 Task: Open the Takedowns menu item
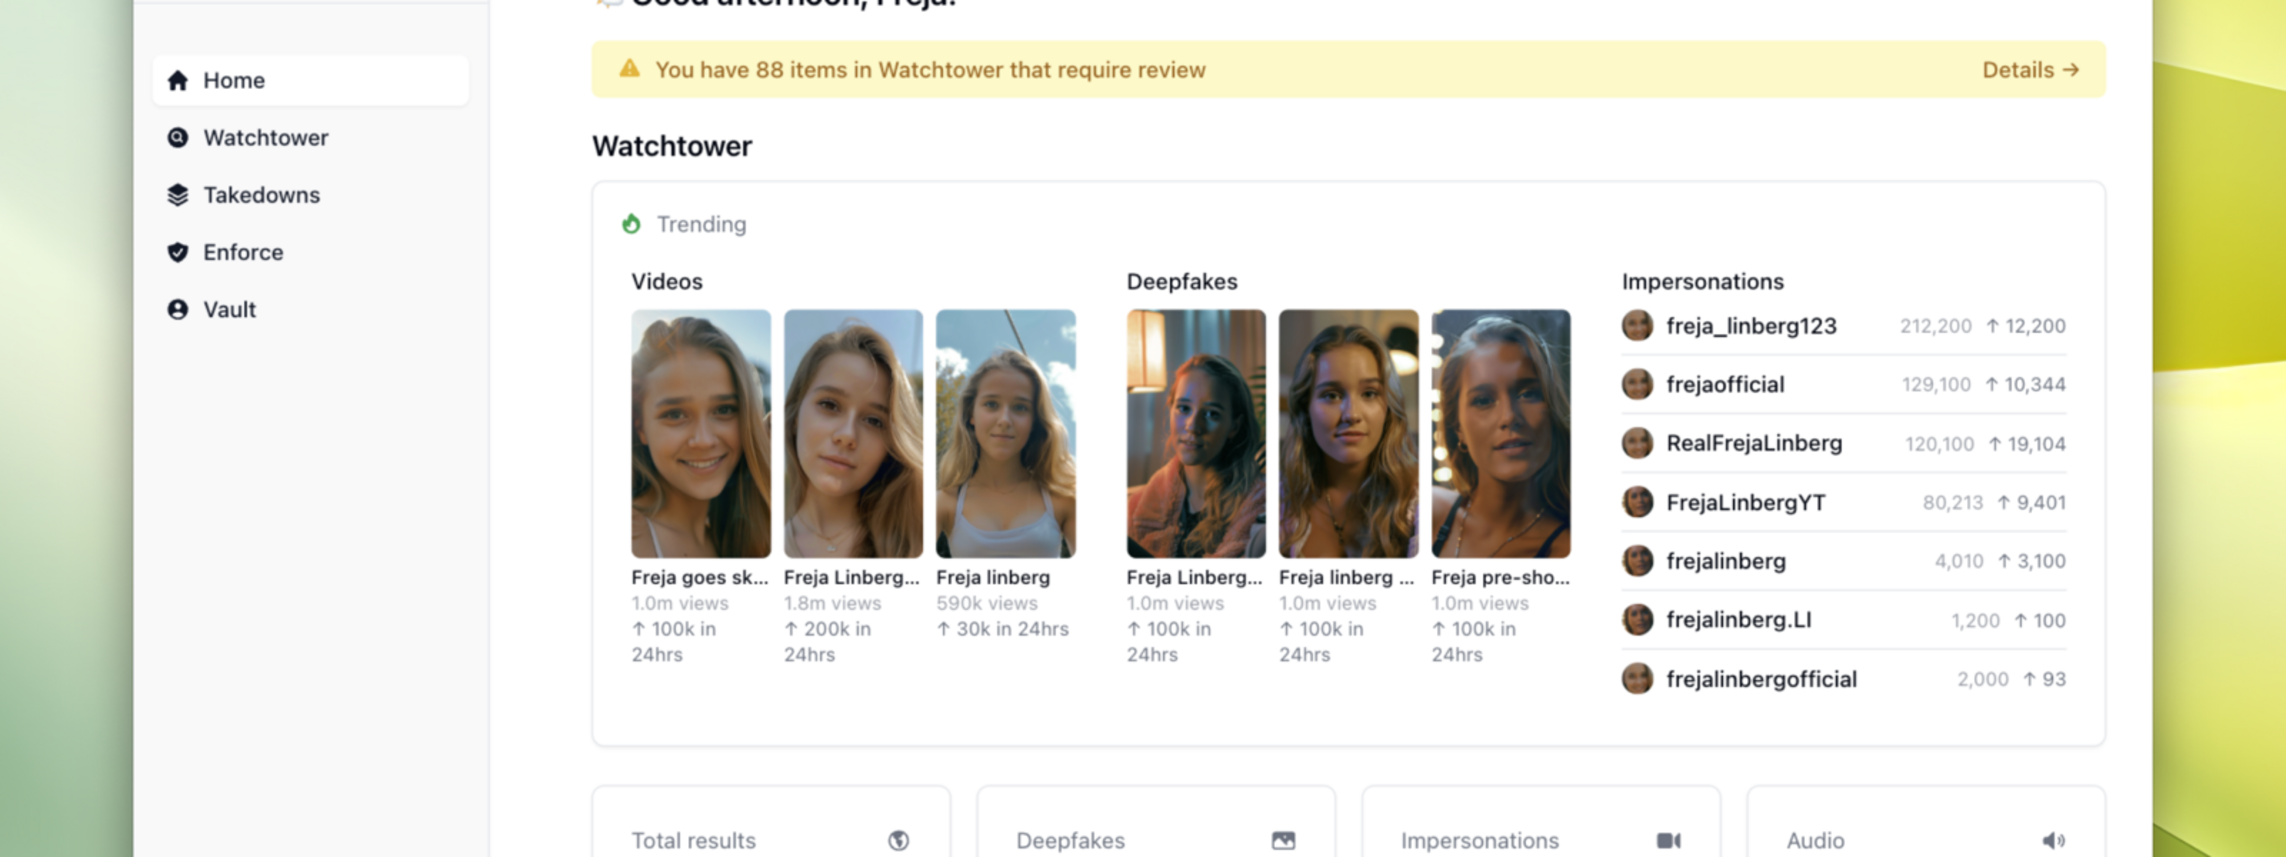click(261, 195)
